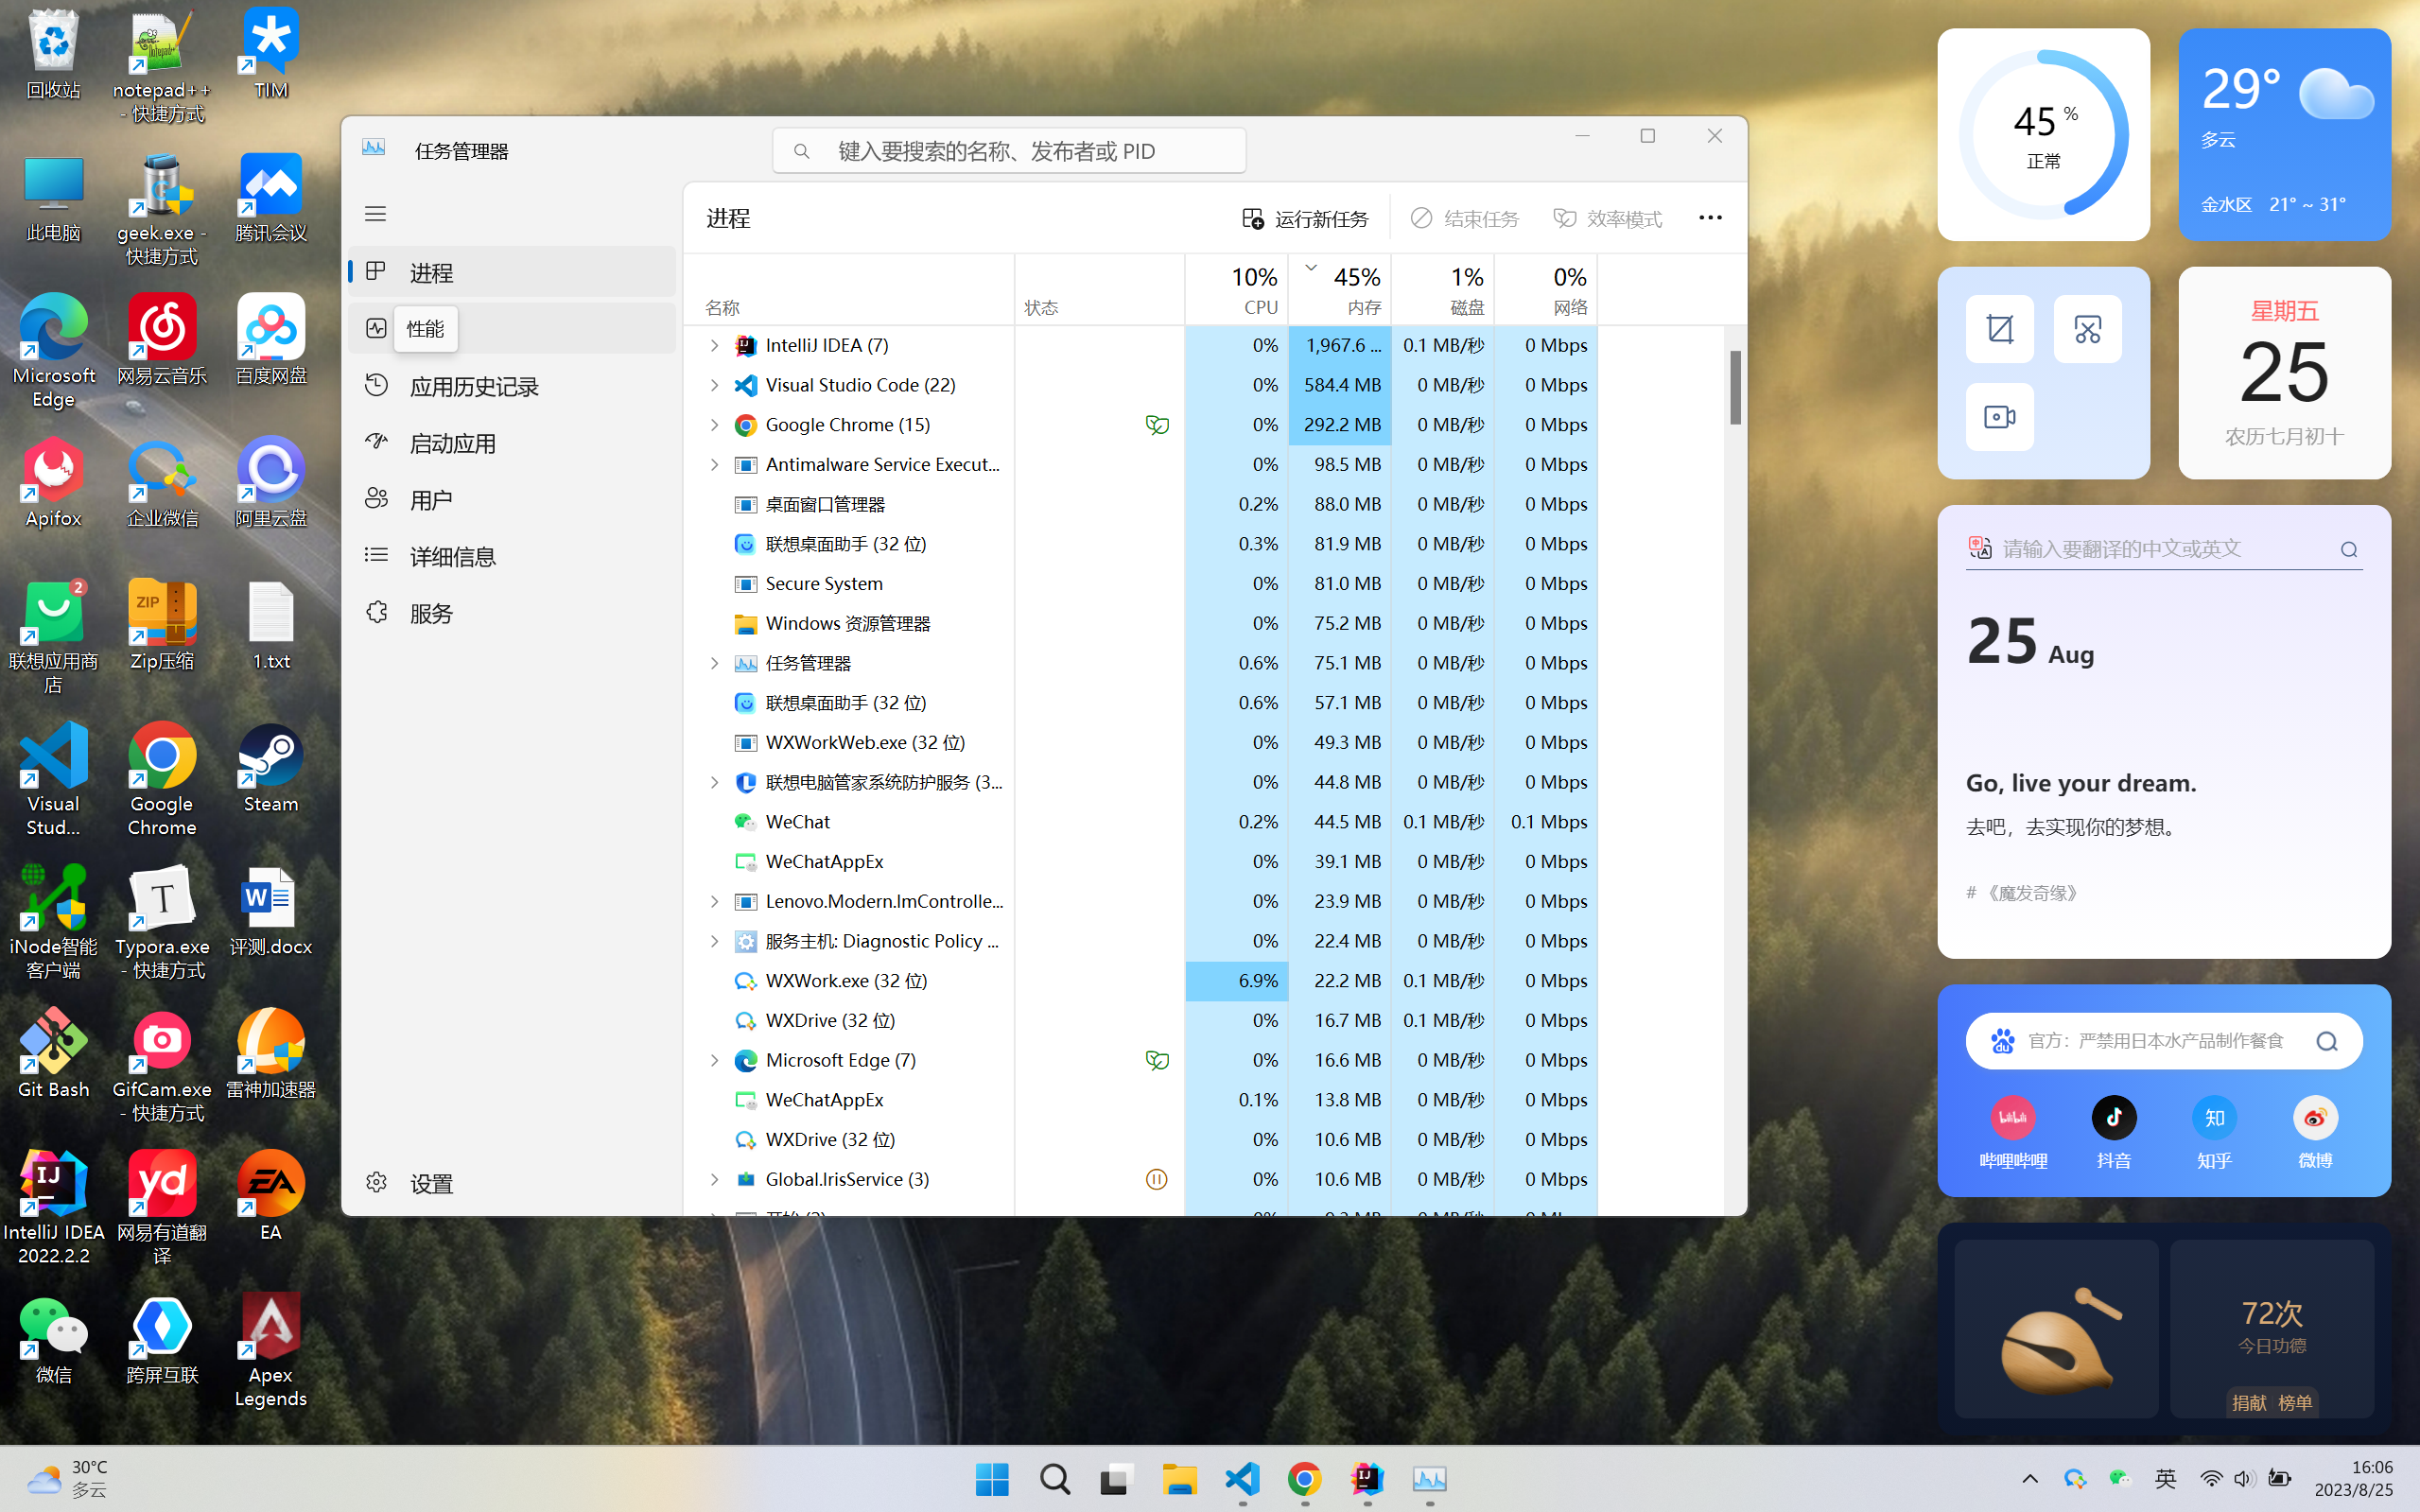
Task: Select the 腾讯会议 desktop icon
Action: click(x=271, y=198)
